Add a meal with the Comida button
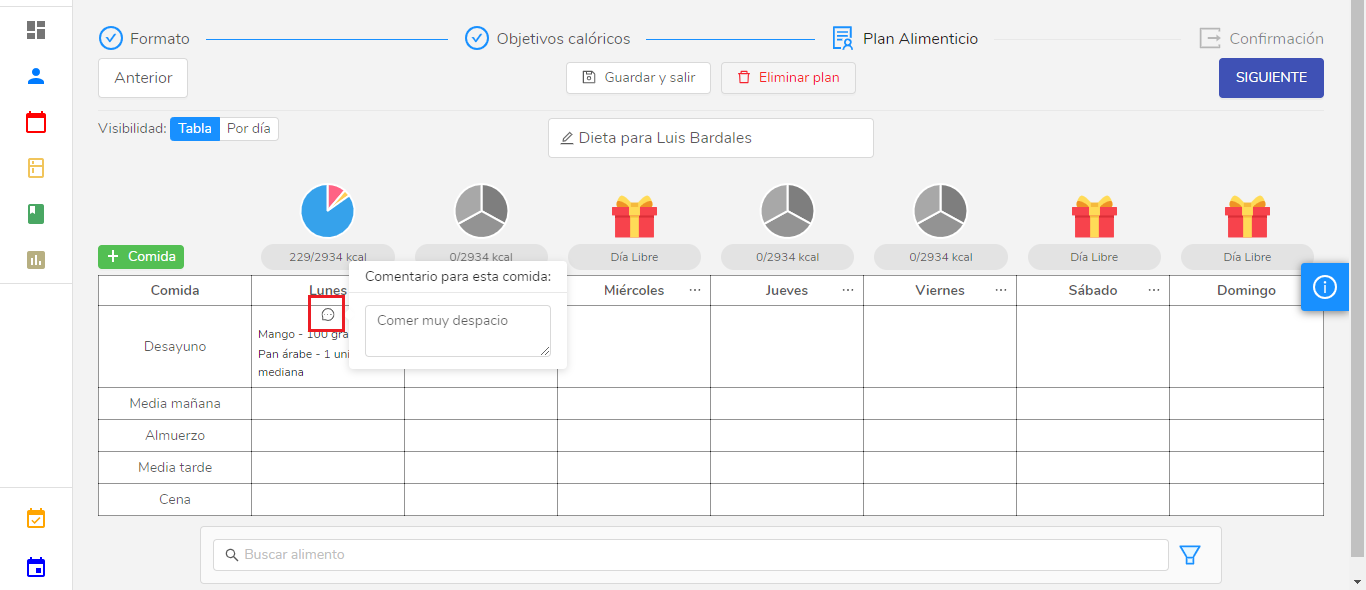1366x590 pixels. [x=141, y=257]
